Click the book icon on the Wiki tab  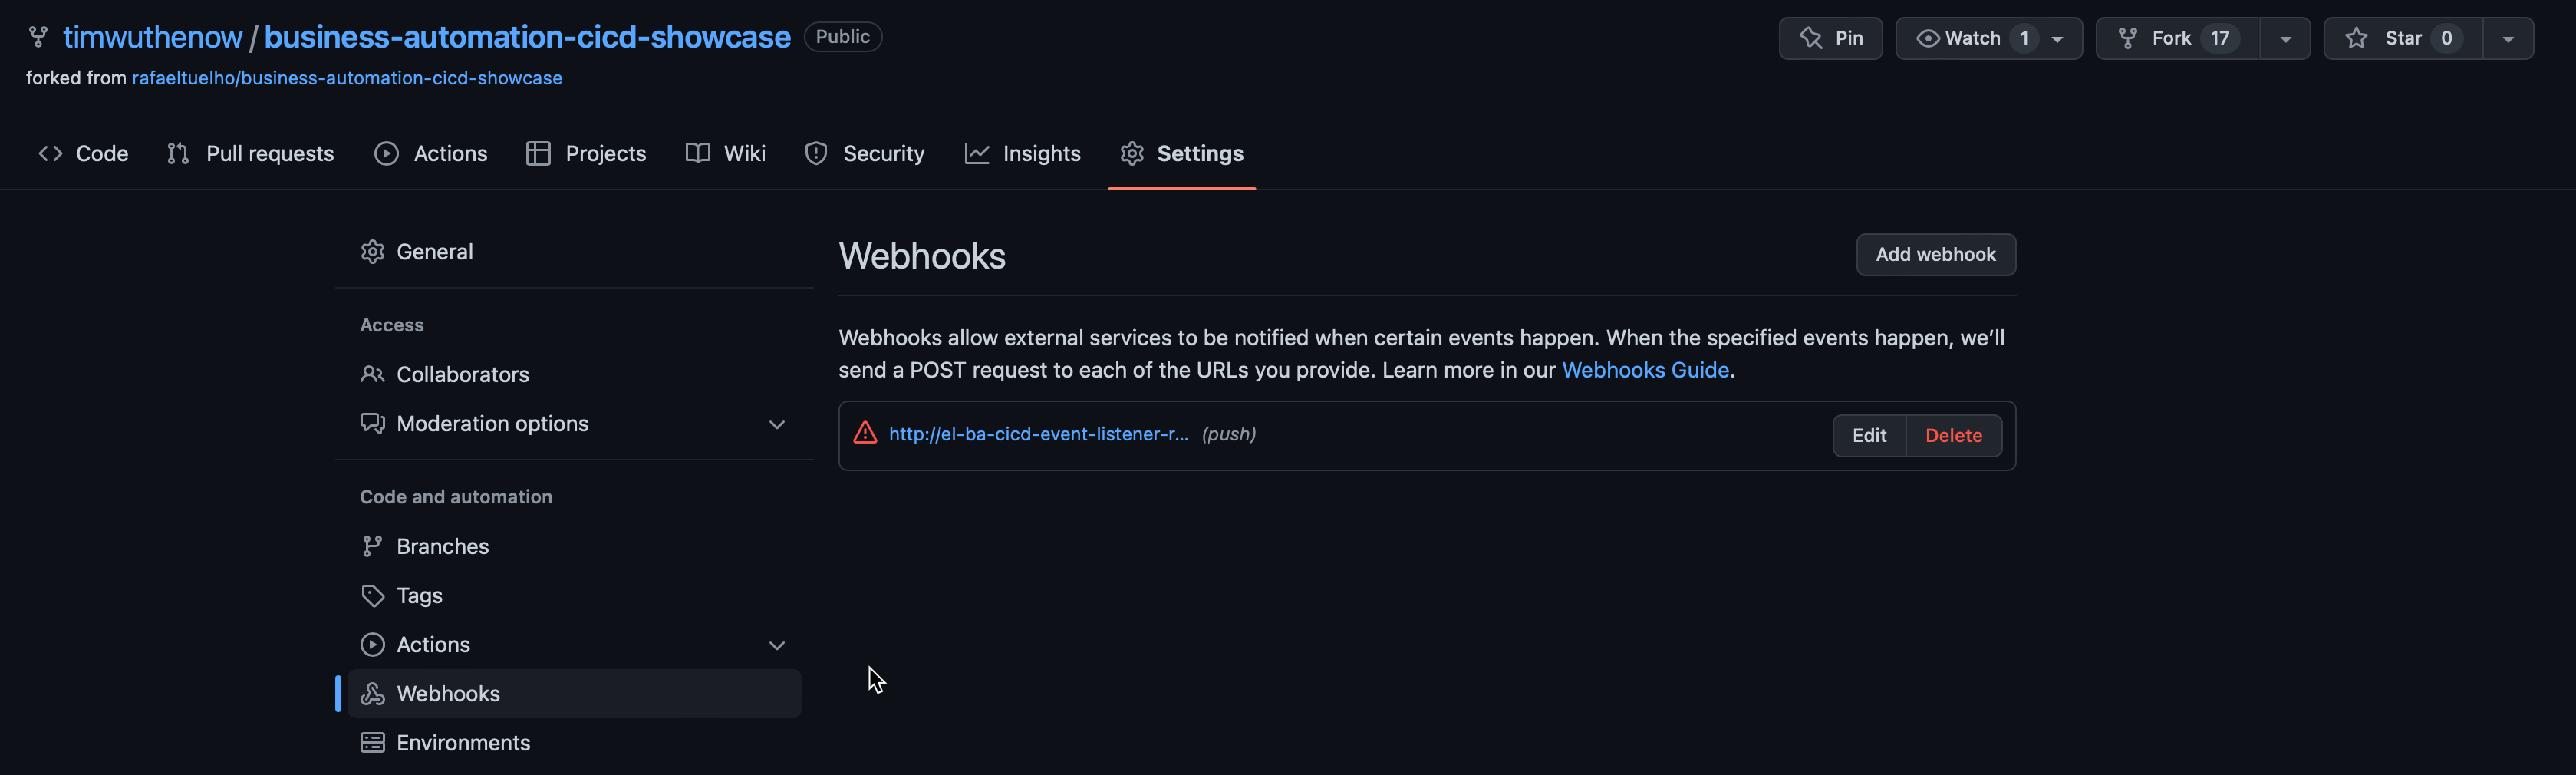click(698, 153)
